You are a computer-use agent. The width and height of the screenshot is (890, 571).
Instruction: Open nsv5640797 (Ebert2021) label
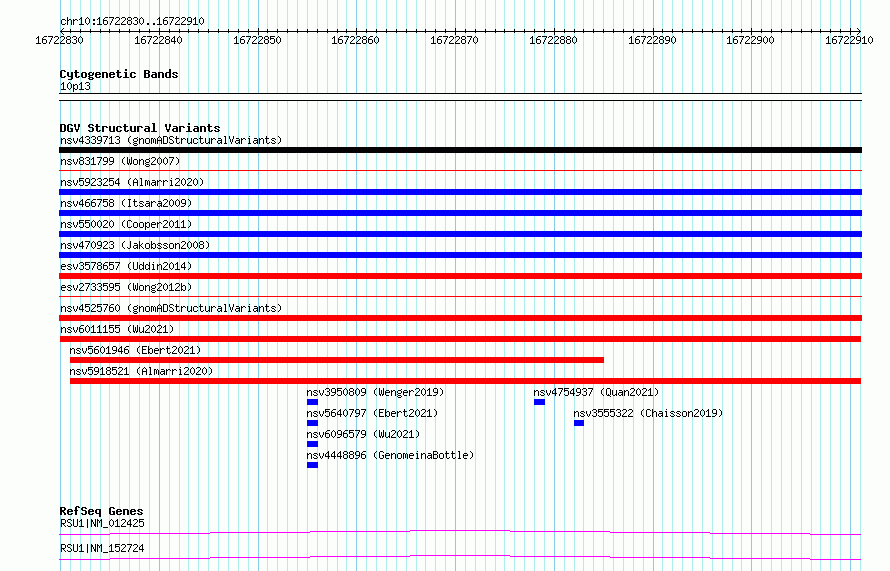[372, 413]
